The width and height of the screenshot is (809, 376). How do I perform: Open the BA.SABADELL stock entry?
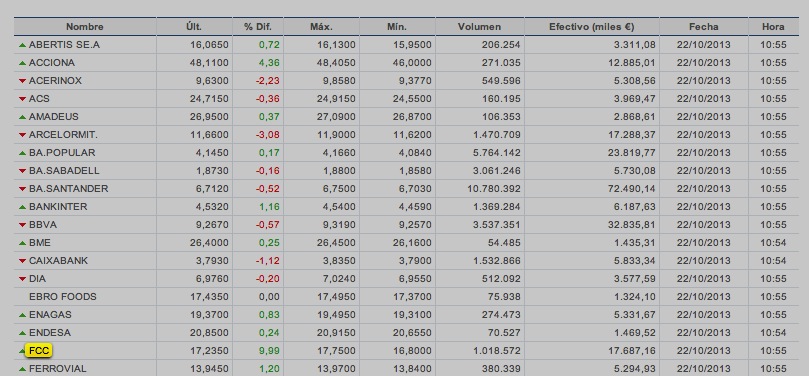point(64,171)
